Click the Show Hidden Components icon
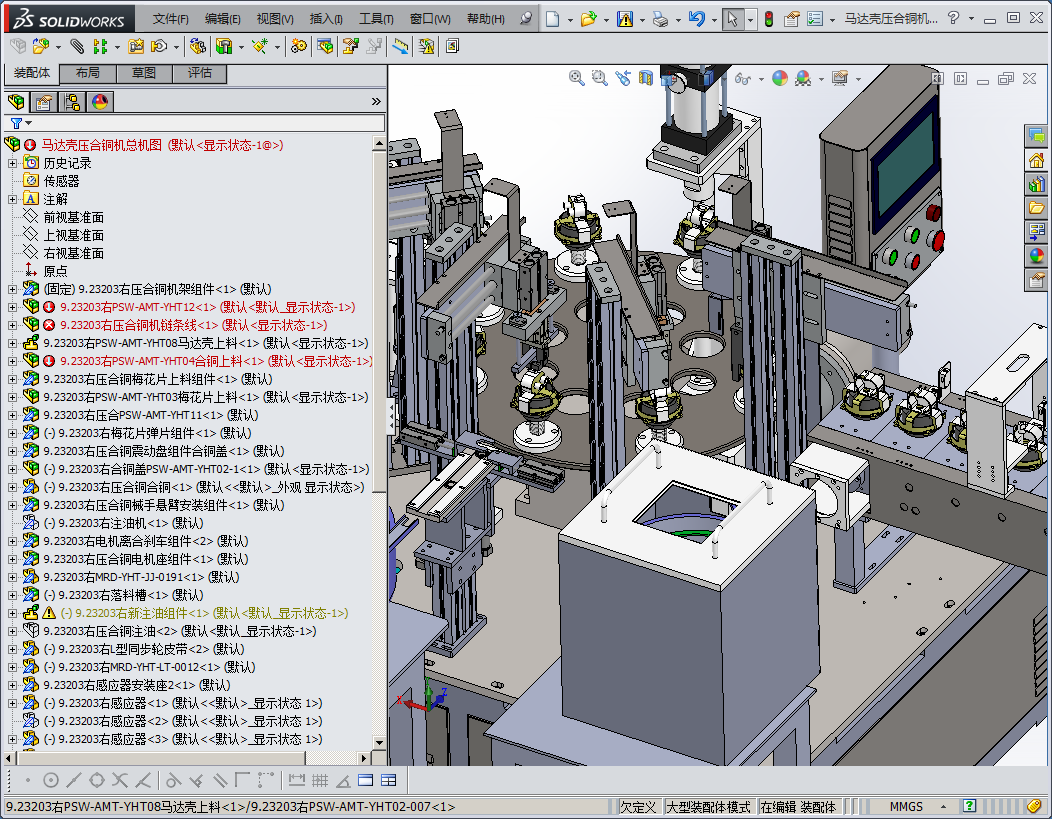Image resolution: width=1052 pixels, height=819 pixels. tap(197, 46)
